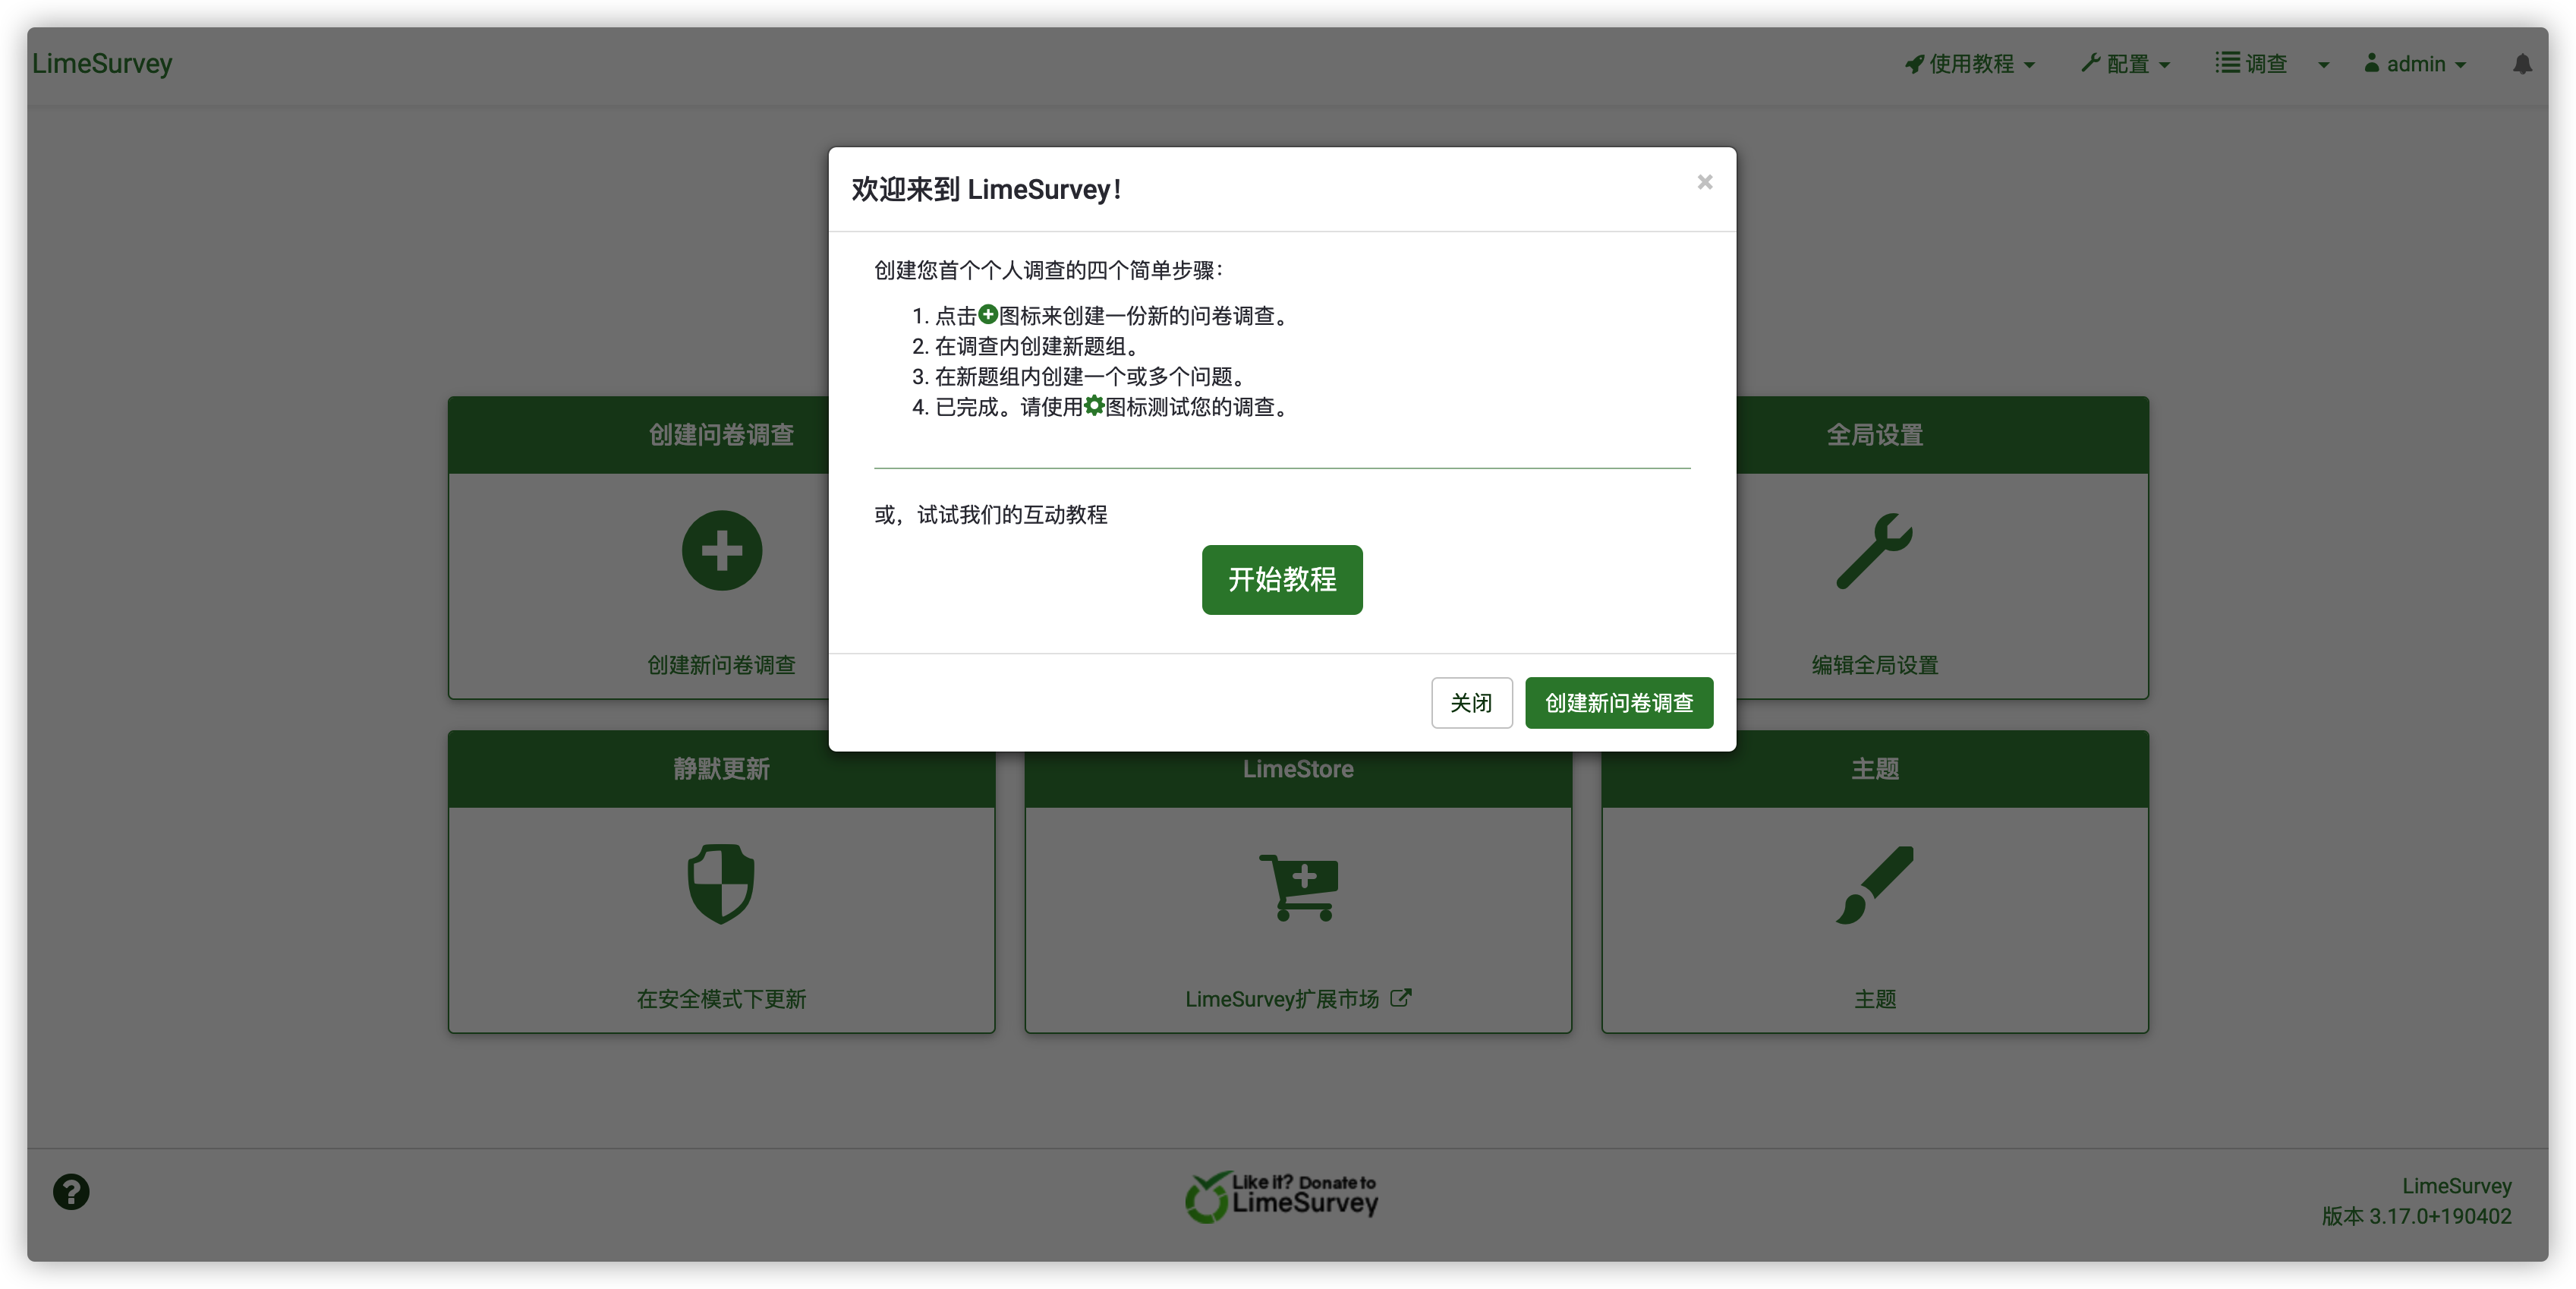2576x1289 pixels.
Task: Click the question mark help icon
Action: pyautogui.click(x=71, y=1191)
